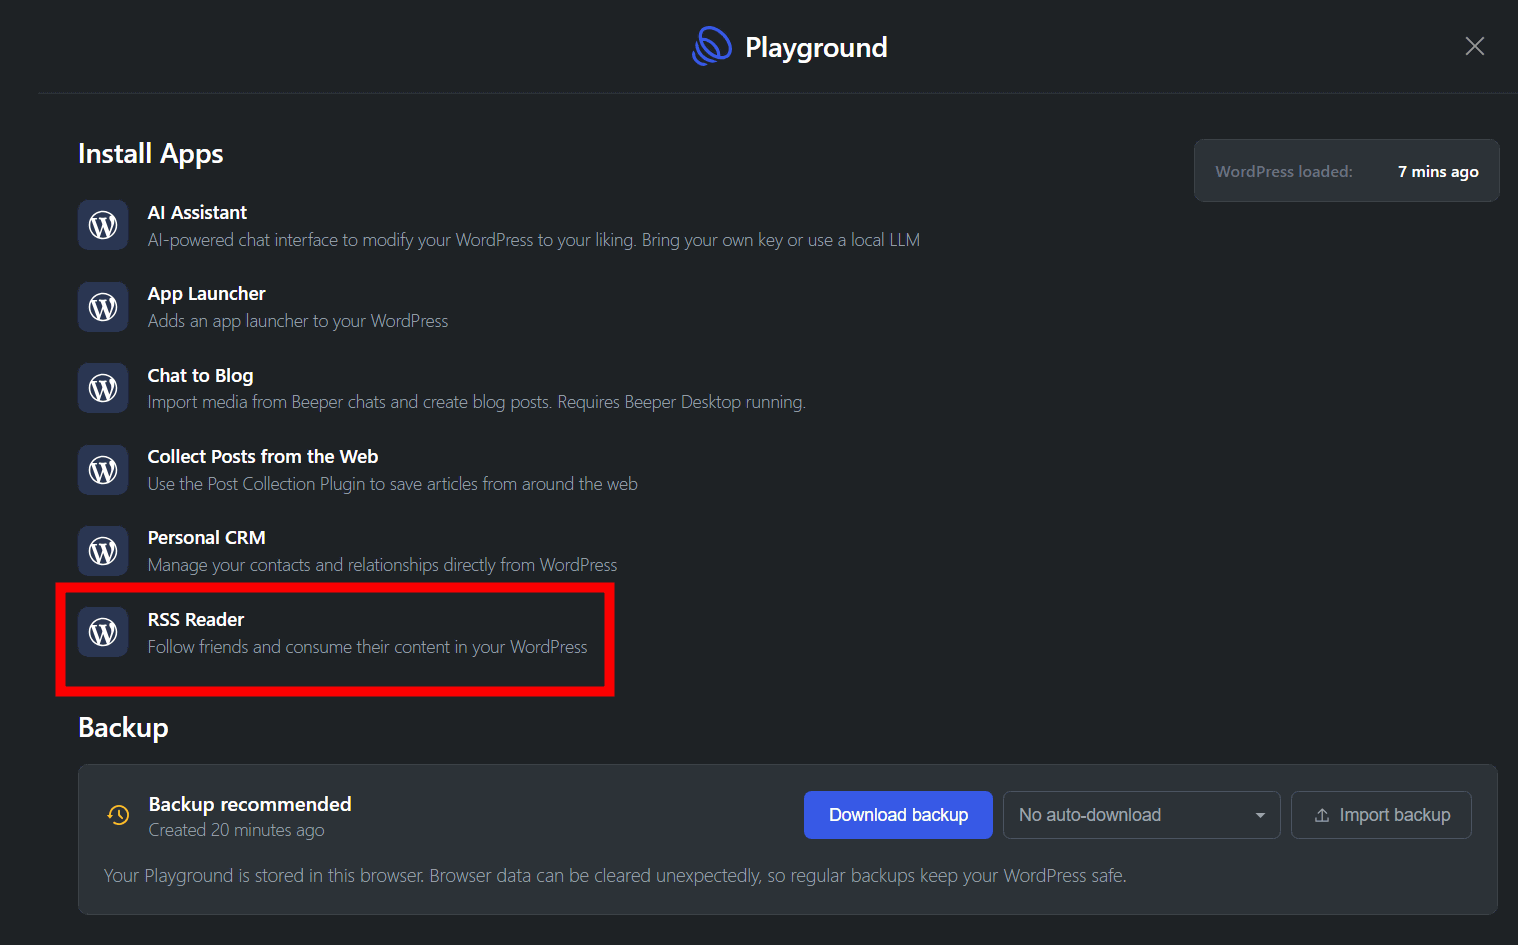The width and height of the screenshot is (1518, 945).
Task: Click the Chat to Blog WordPress icon
Action: tap(103, 388)
